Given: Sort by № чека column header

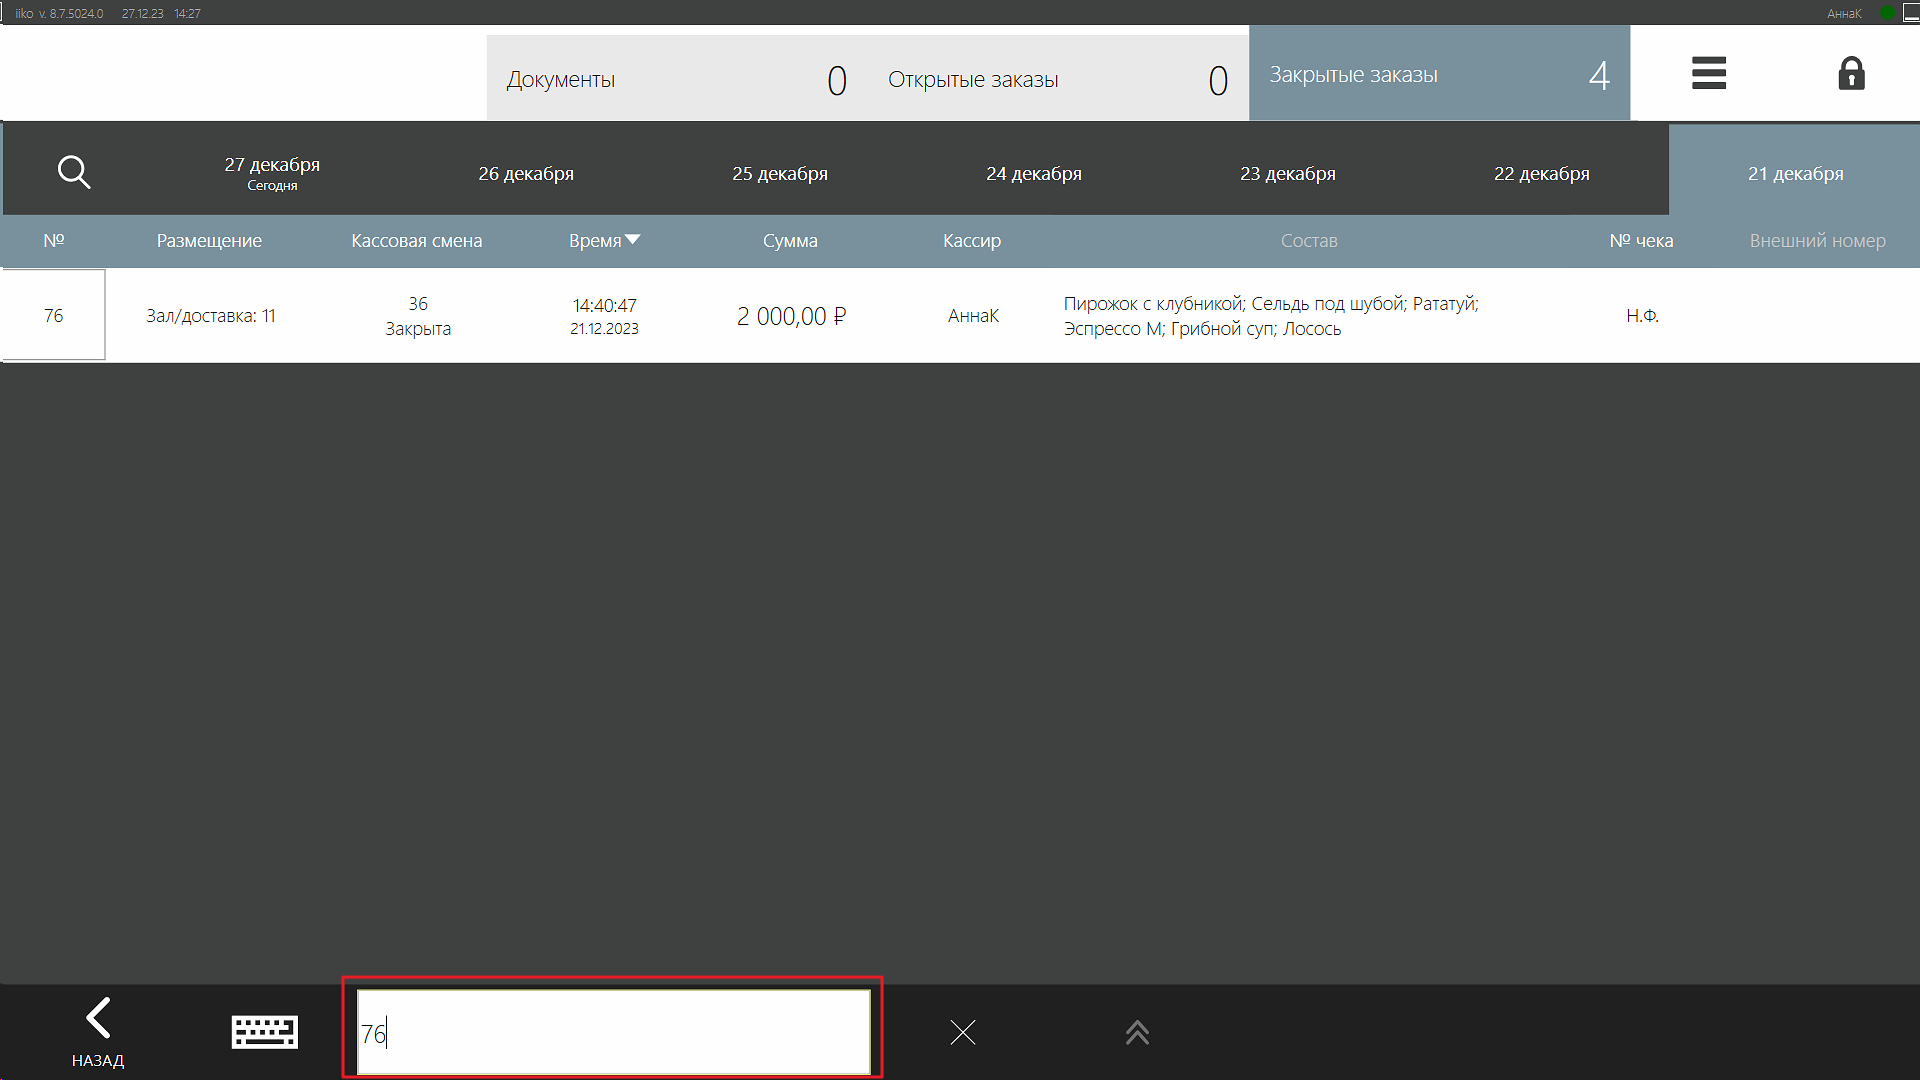Looking at the screenshot, I should coord(1641,240).
